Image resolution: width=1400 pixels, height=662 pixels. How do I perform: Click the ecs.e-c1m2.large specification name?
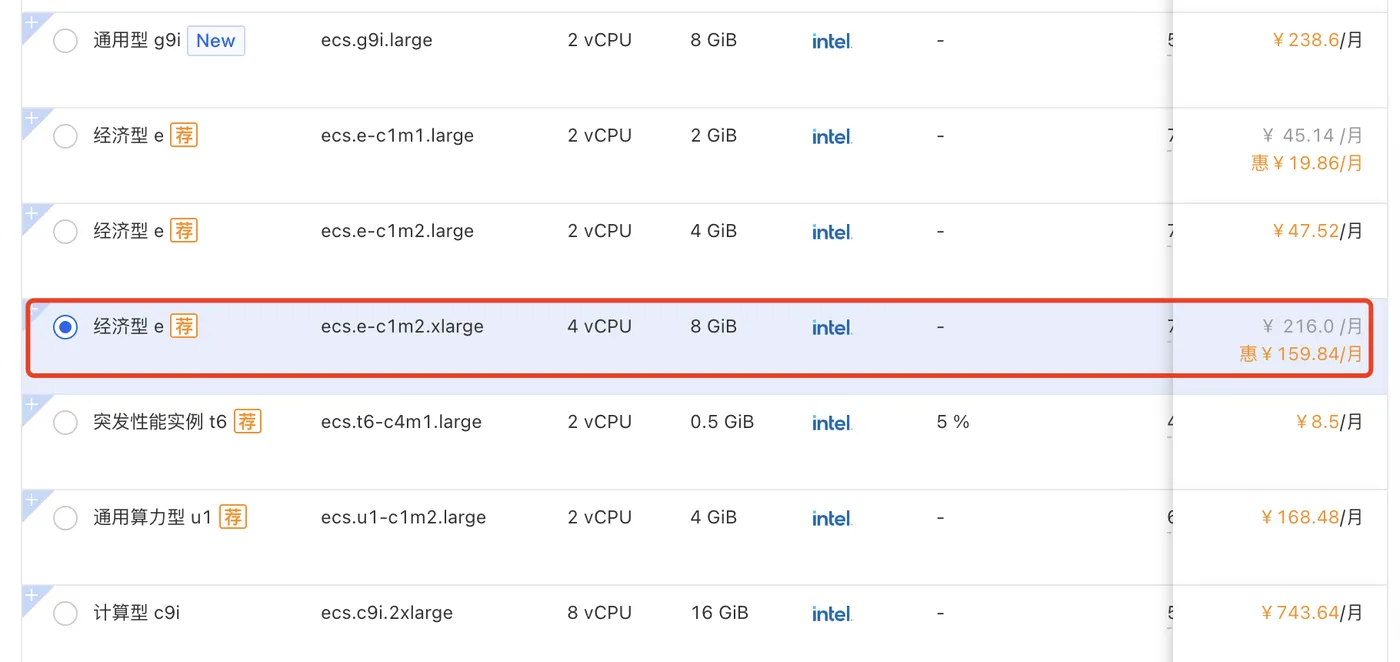[x=397, y=231]
